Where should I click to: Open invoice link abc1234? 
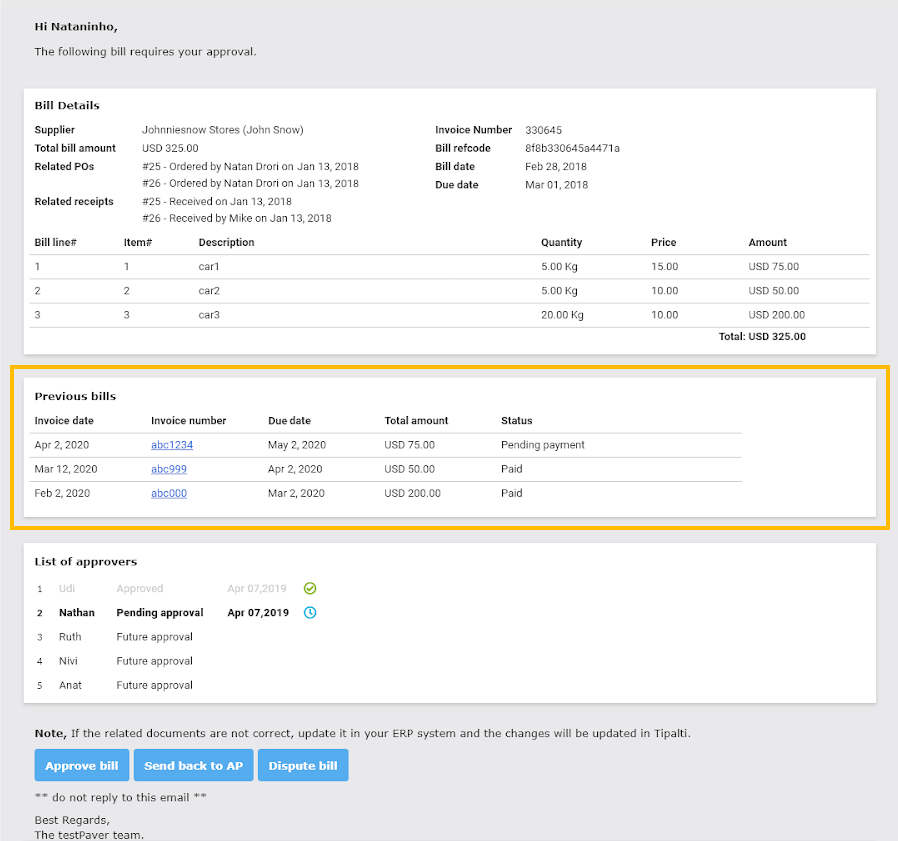tap(172, 445)
